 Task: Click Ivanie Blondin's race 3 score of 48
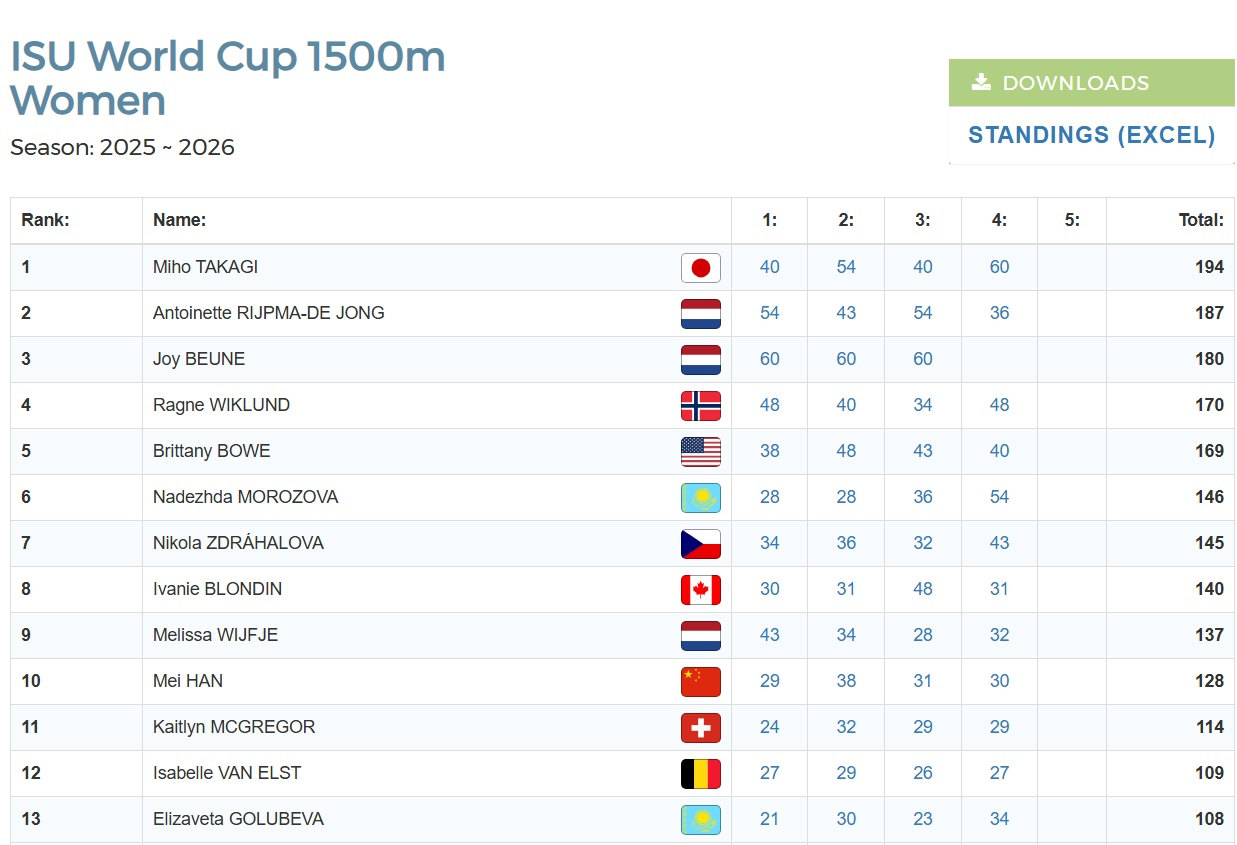pos(922,589)
